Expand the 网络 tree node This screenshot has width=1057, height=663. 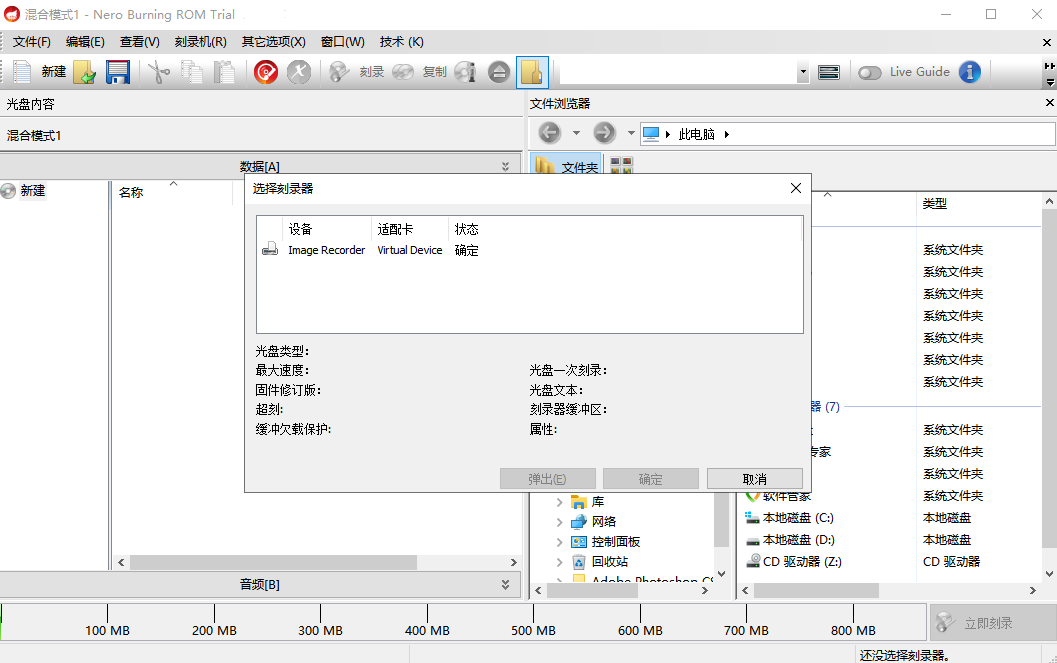click(x=559, y=522)
